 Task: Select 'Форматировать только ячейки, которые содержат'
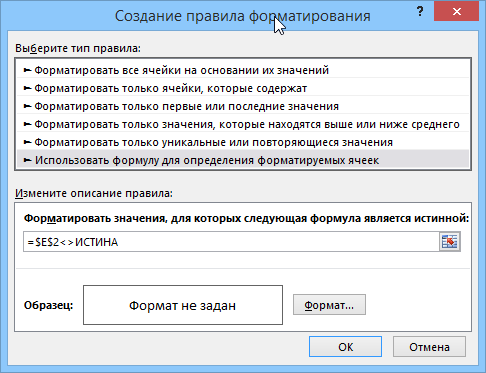(243, 88)
